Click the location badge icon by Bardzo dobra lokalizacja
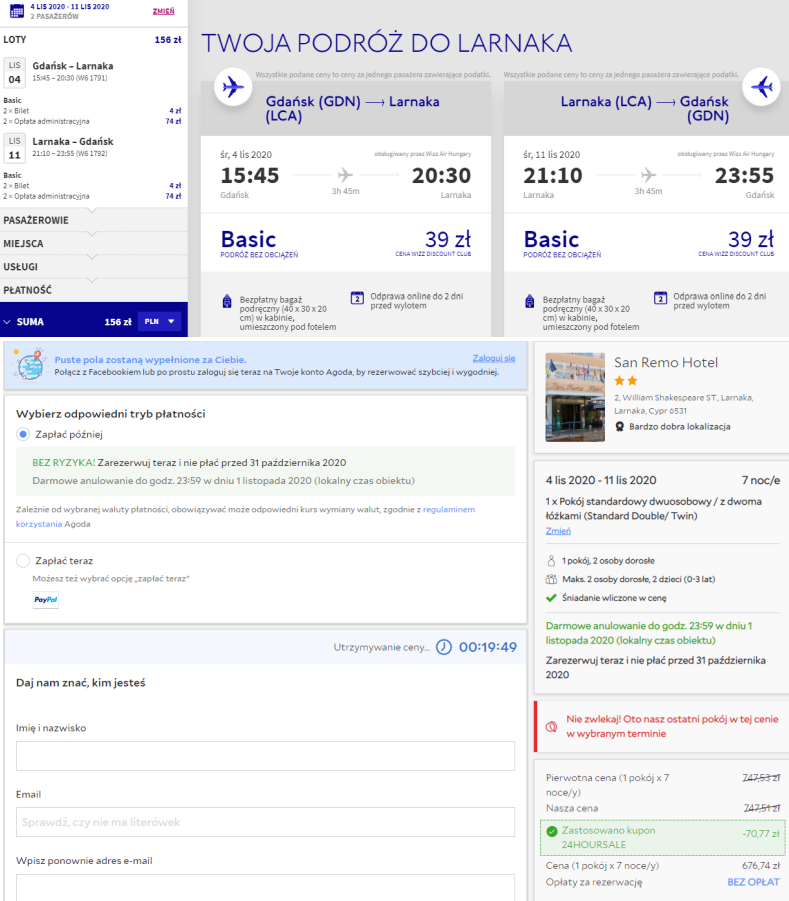Viewport: 789px width, 901px height. click(619, 426)
